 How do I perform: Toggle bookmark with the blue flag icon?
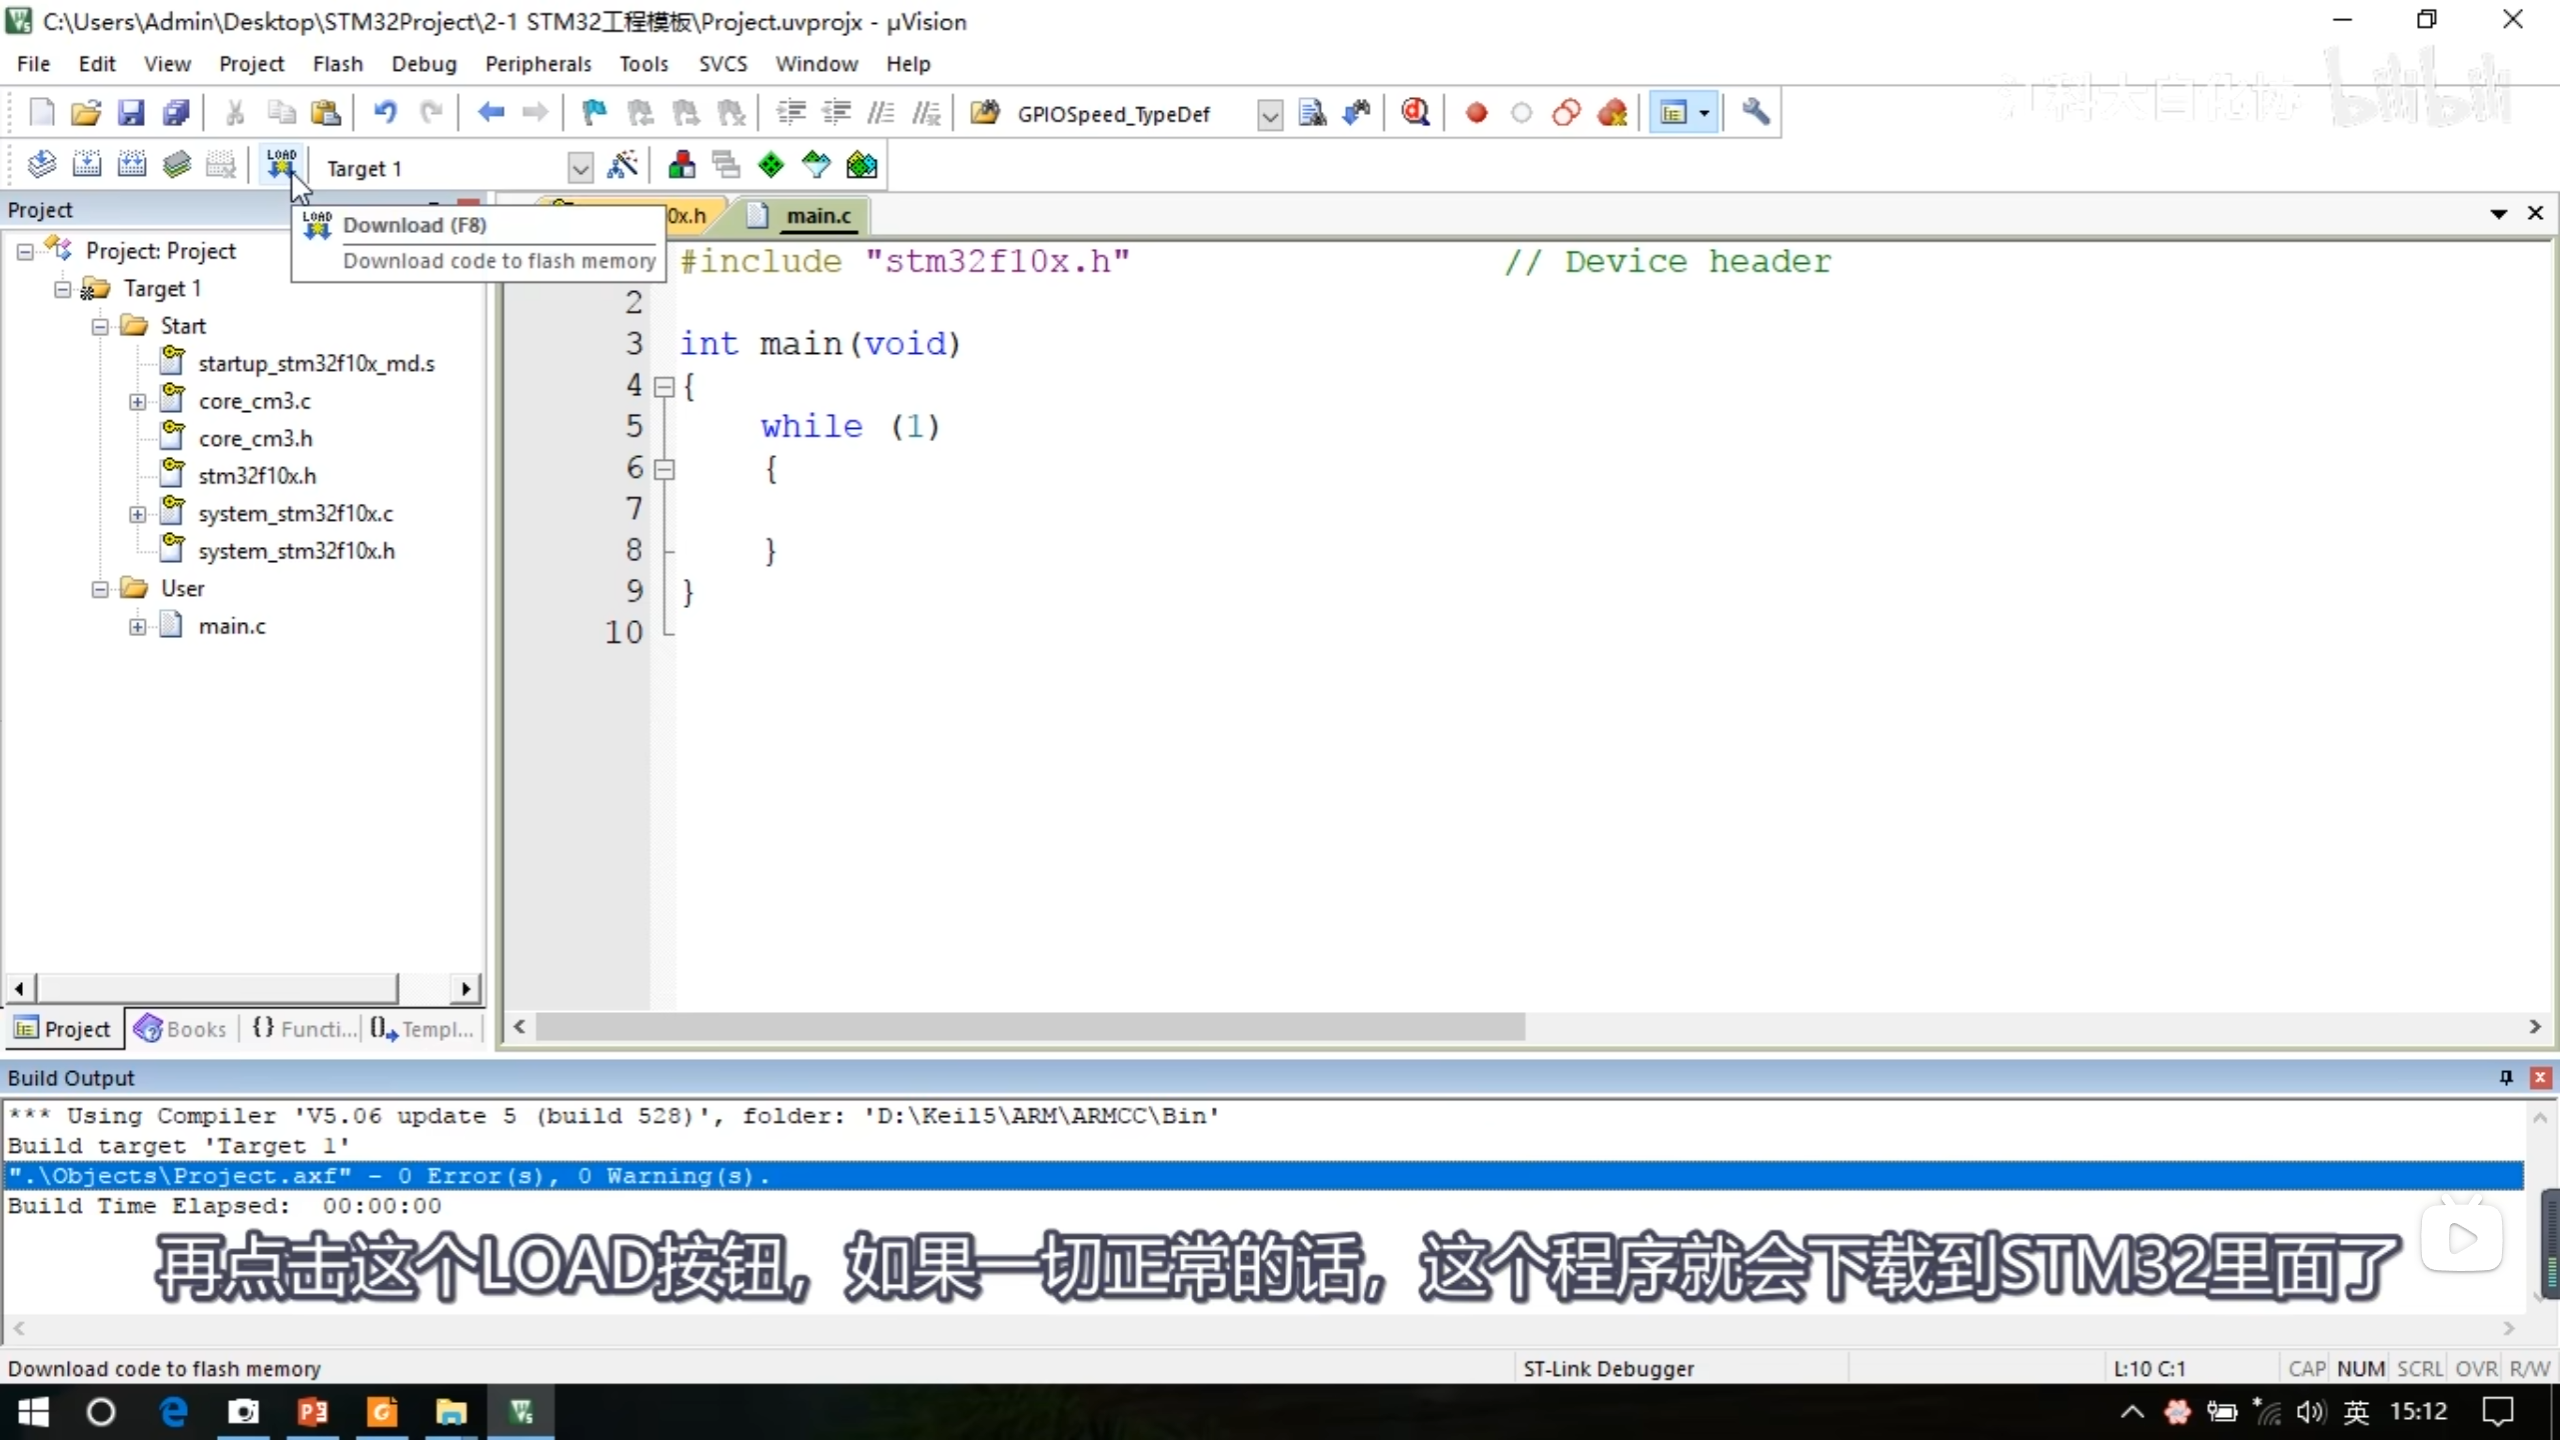pos(594,112)
